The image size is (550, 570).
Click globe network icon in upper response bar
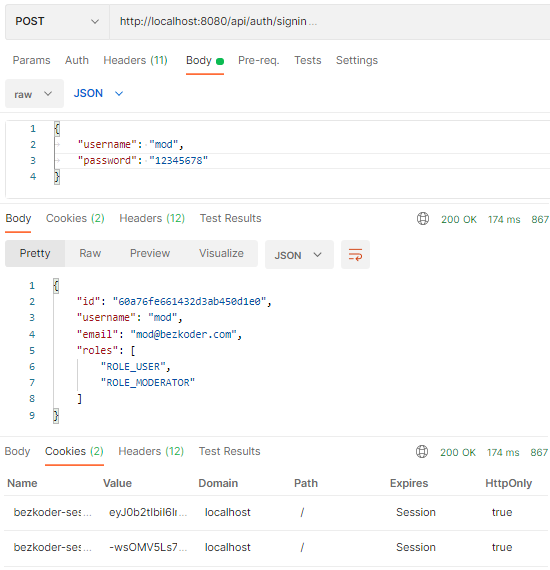coord(423,219)
